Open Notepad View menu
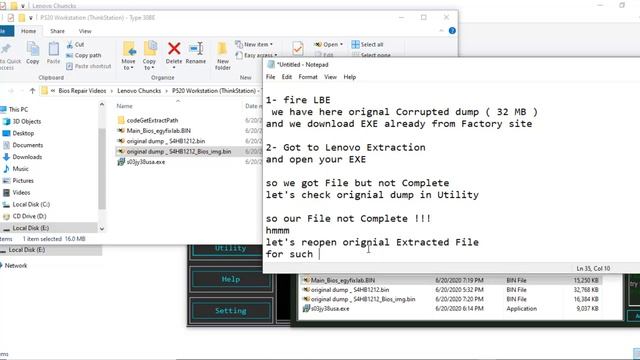Viewport: 640px width, 360px height. tap(330, 77)
